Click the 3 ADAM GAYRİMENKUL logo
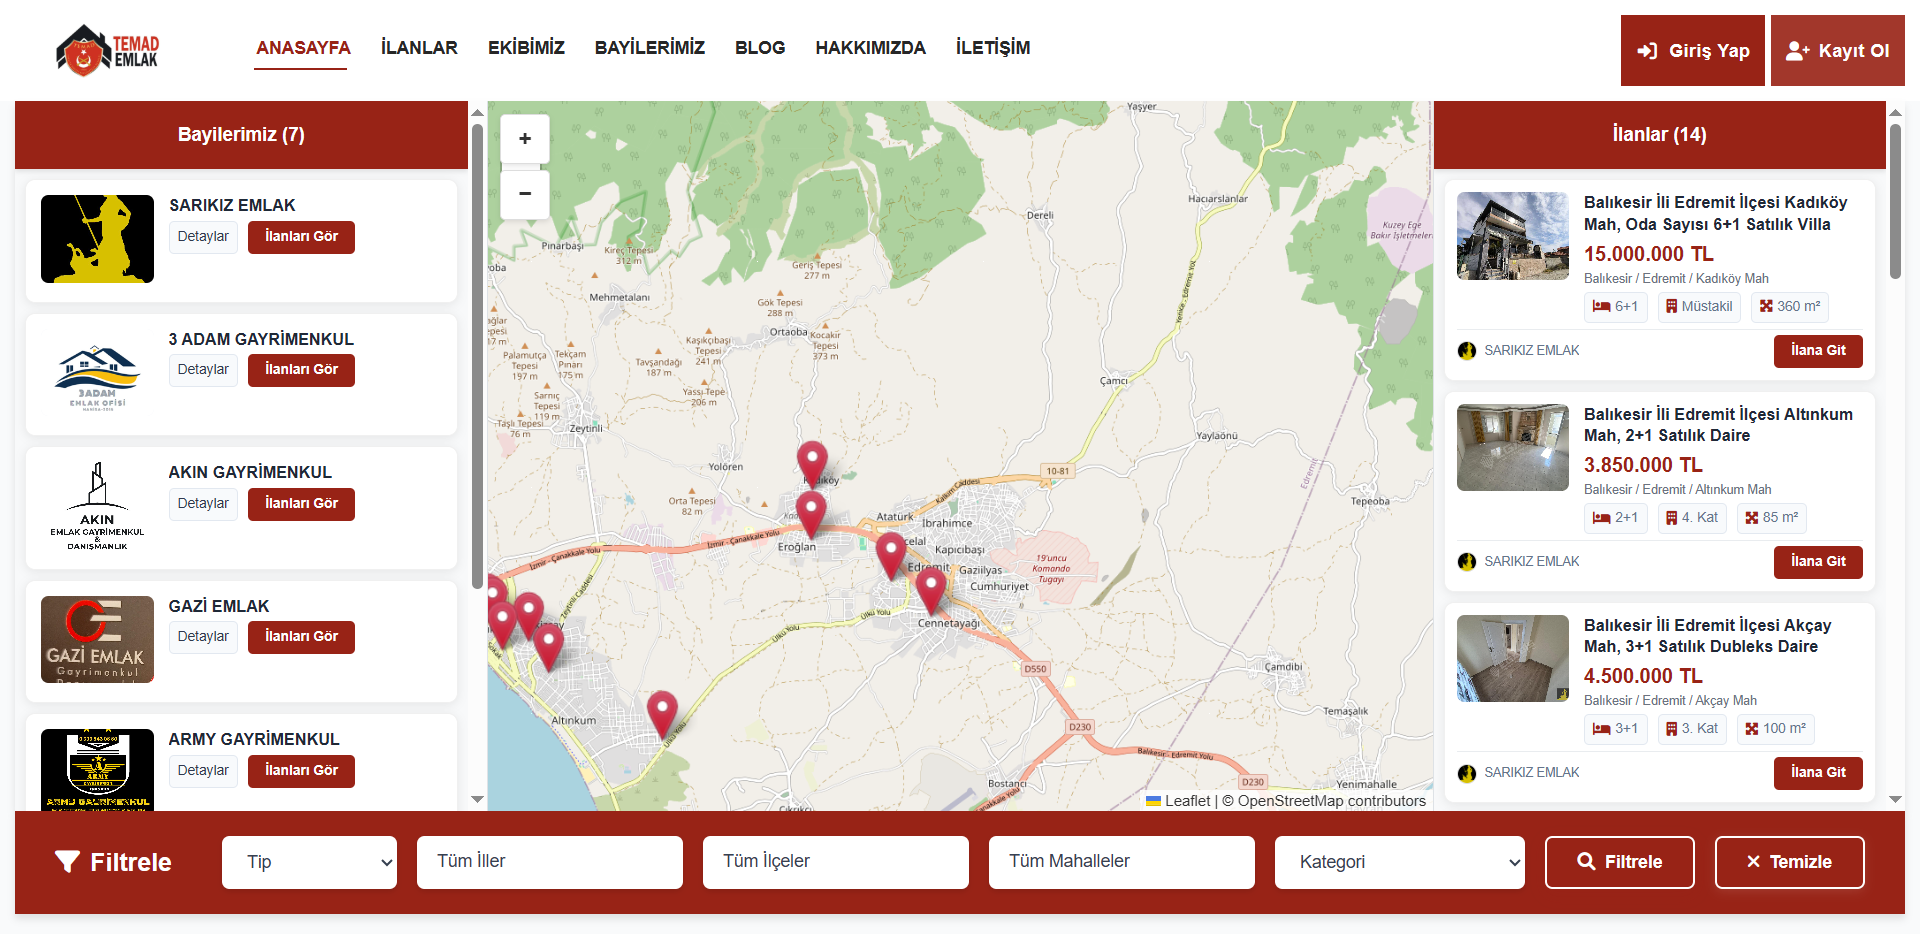The width and height of the screenshot is (1920, 934). [97, 375]
